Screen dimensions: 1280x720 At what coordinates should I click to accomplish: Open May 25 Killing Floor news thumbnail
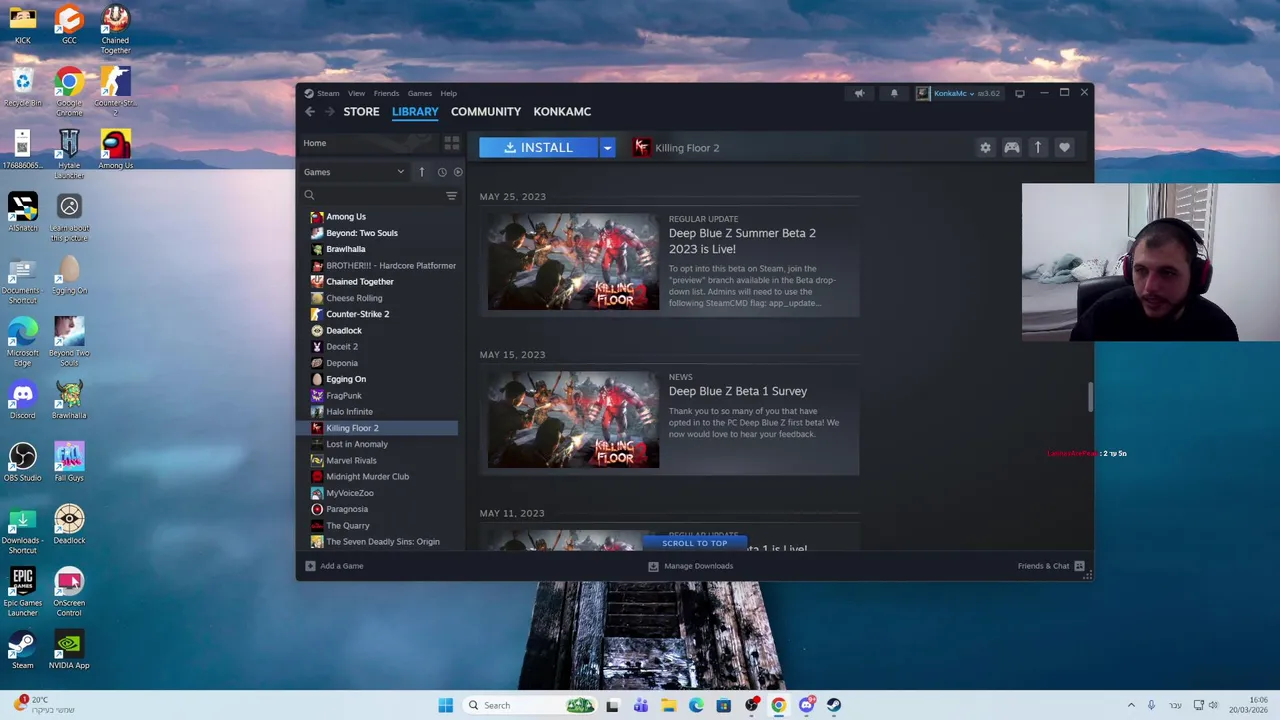573,262
